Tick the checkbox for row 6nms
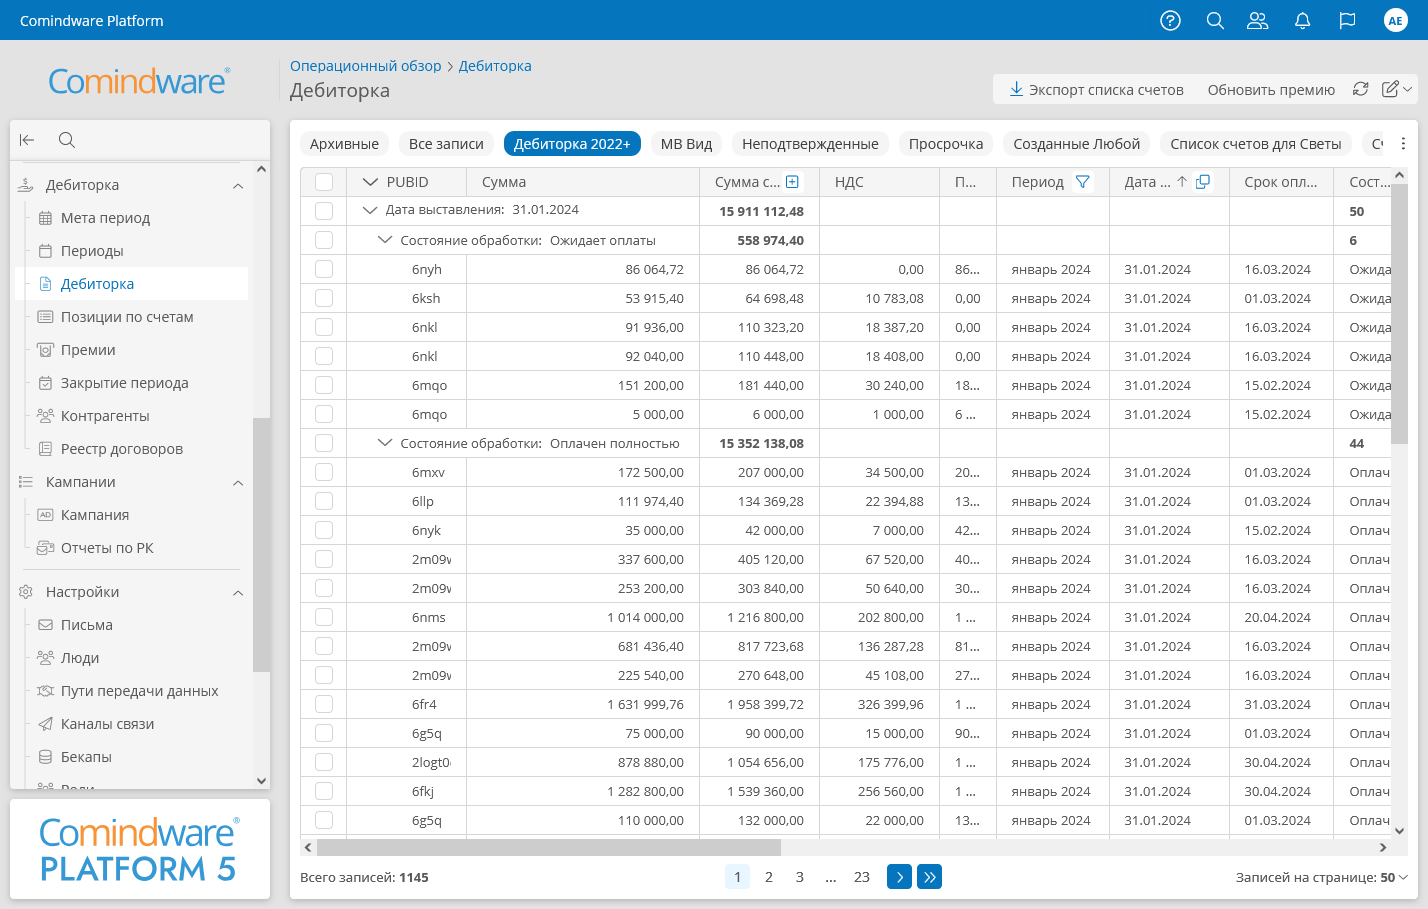 pos(324,617)
